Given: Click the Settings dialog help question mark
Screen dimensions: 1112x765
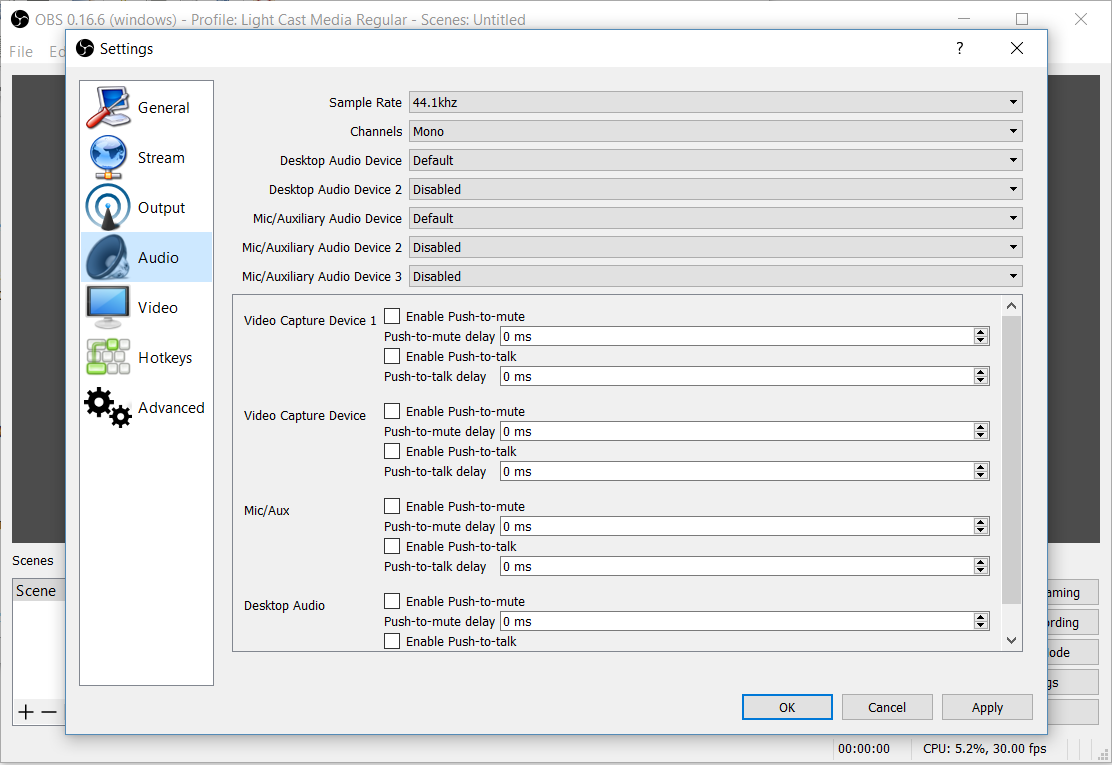Looking at the screenshot, I should point(960,48).
